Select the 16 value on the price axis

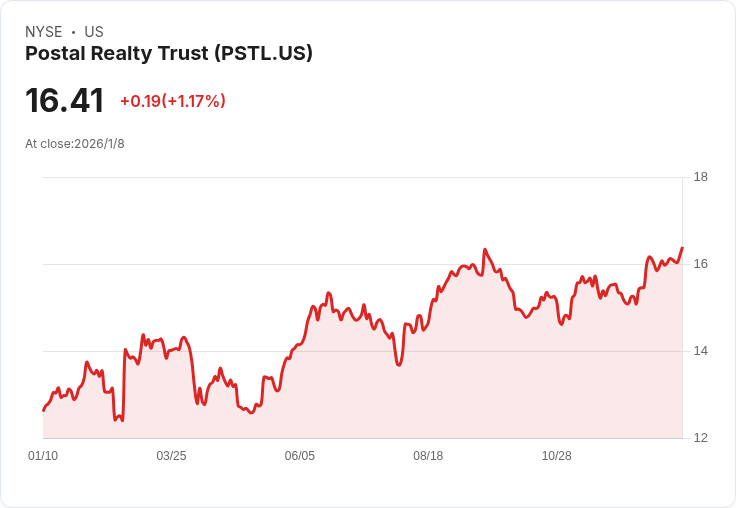point(701,264)
